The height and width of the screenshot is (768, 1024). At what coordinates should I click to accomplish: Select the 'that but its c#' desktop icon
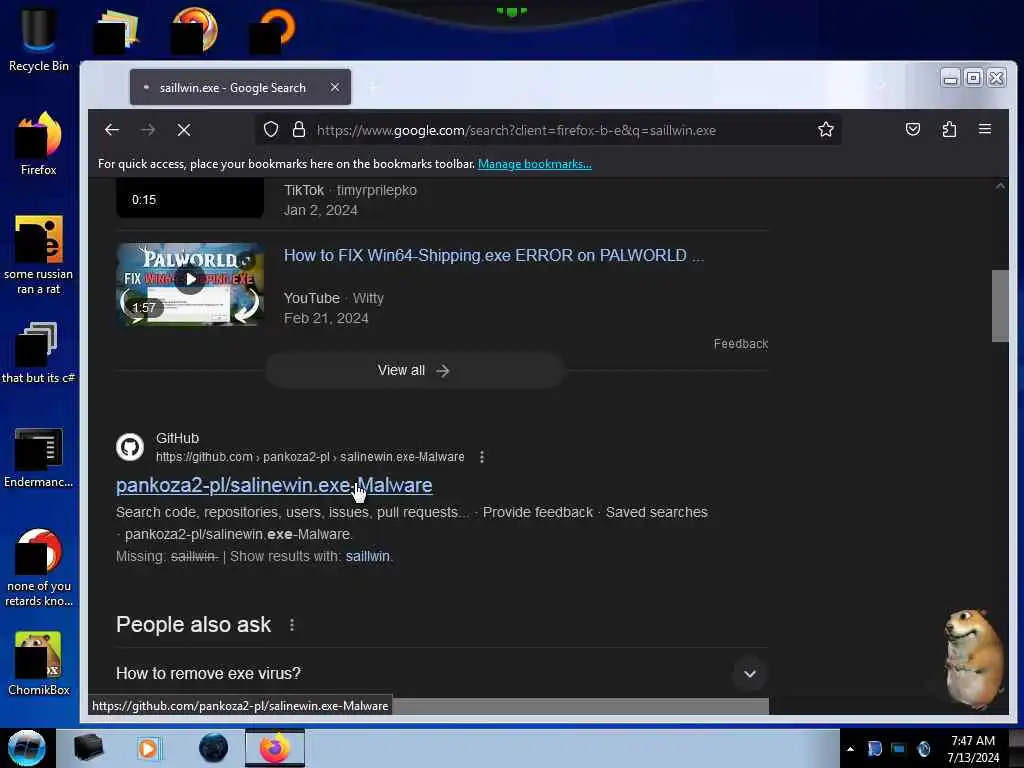coord(39,353)
